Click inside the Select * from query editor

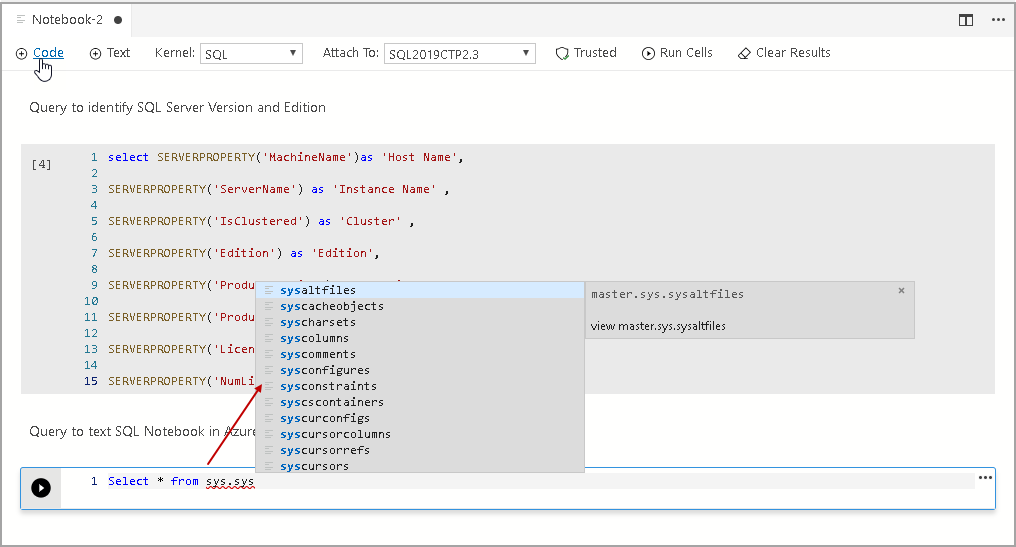(x=600, y=482)
